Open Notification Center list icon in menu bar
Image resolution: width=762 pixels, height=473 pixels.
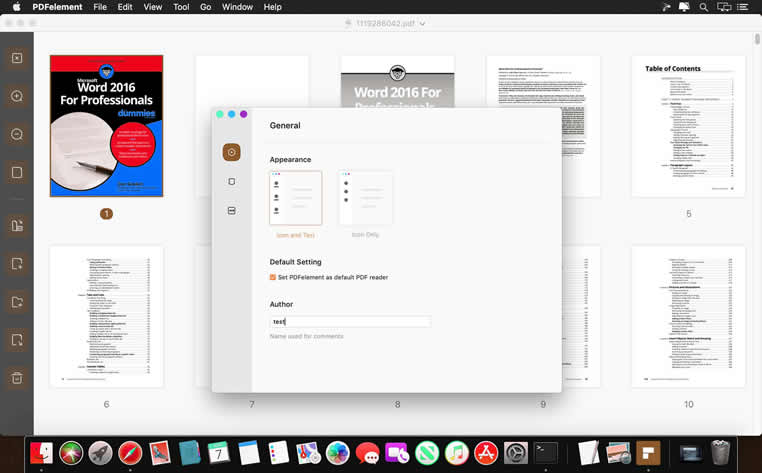tap(743, 7)
